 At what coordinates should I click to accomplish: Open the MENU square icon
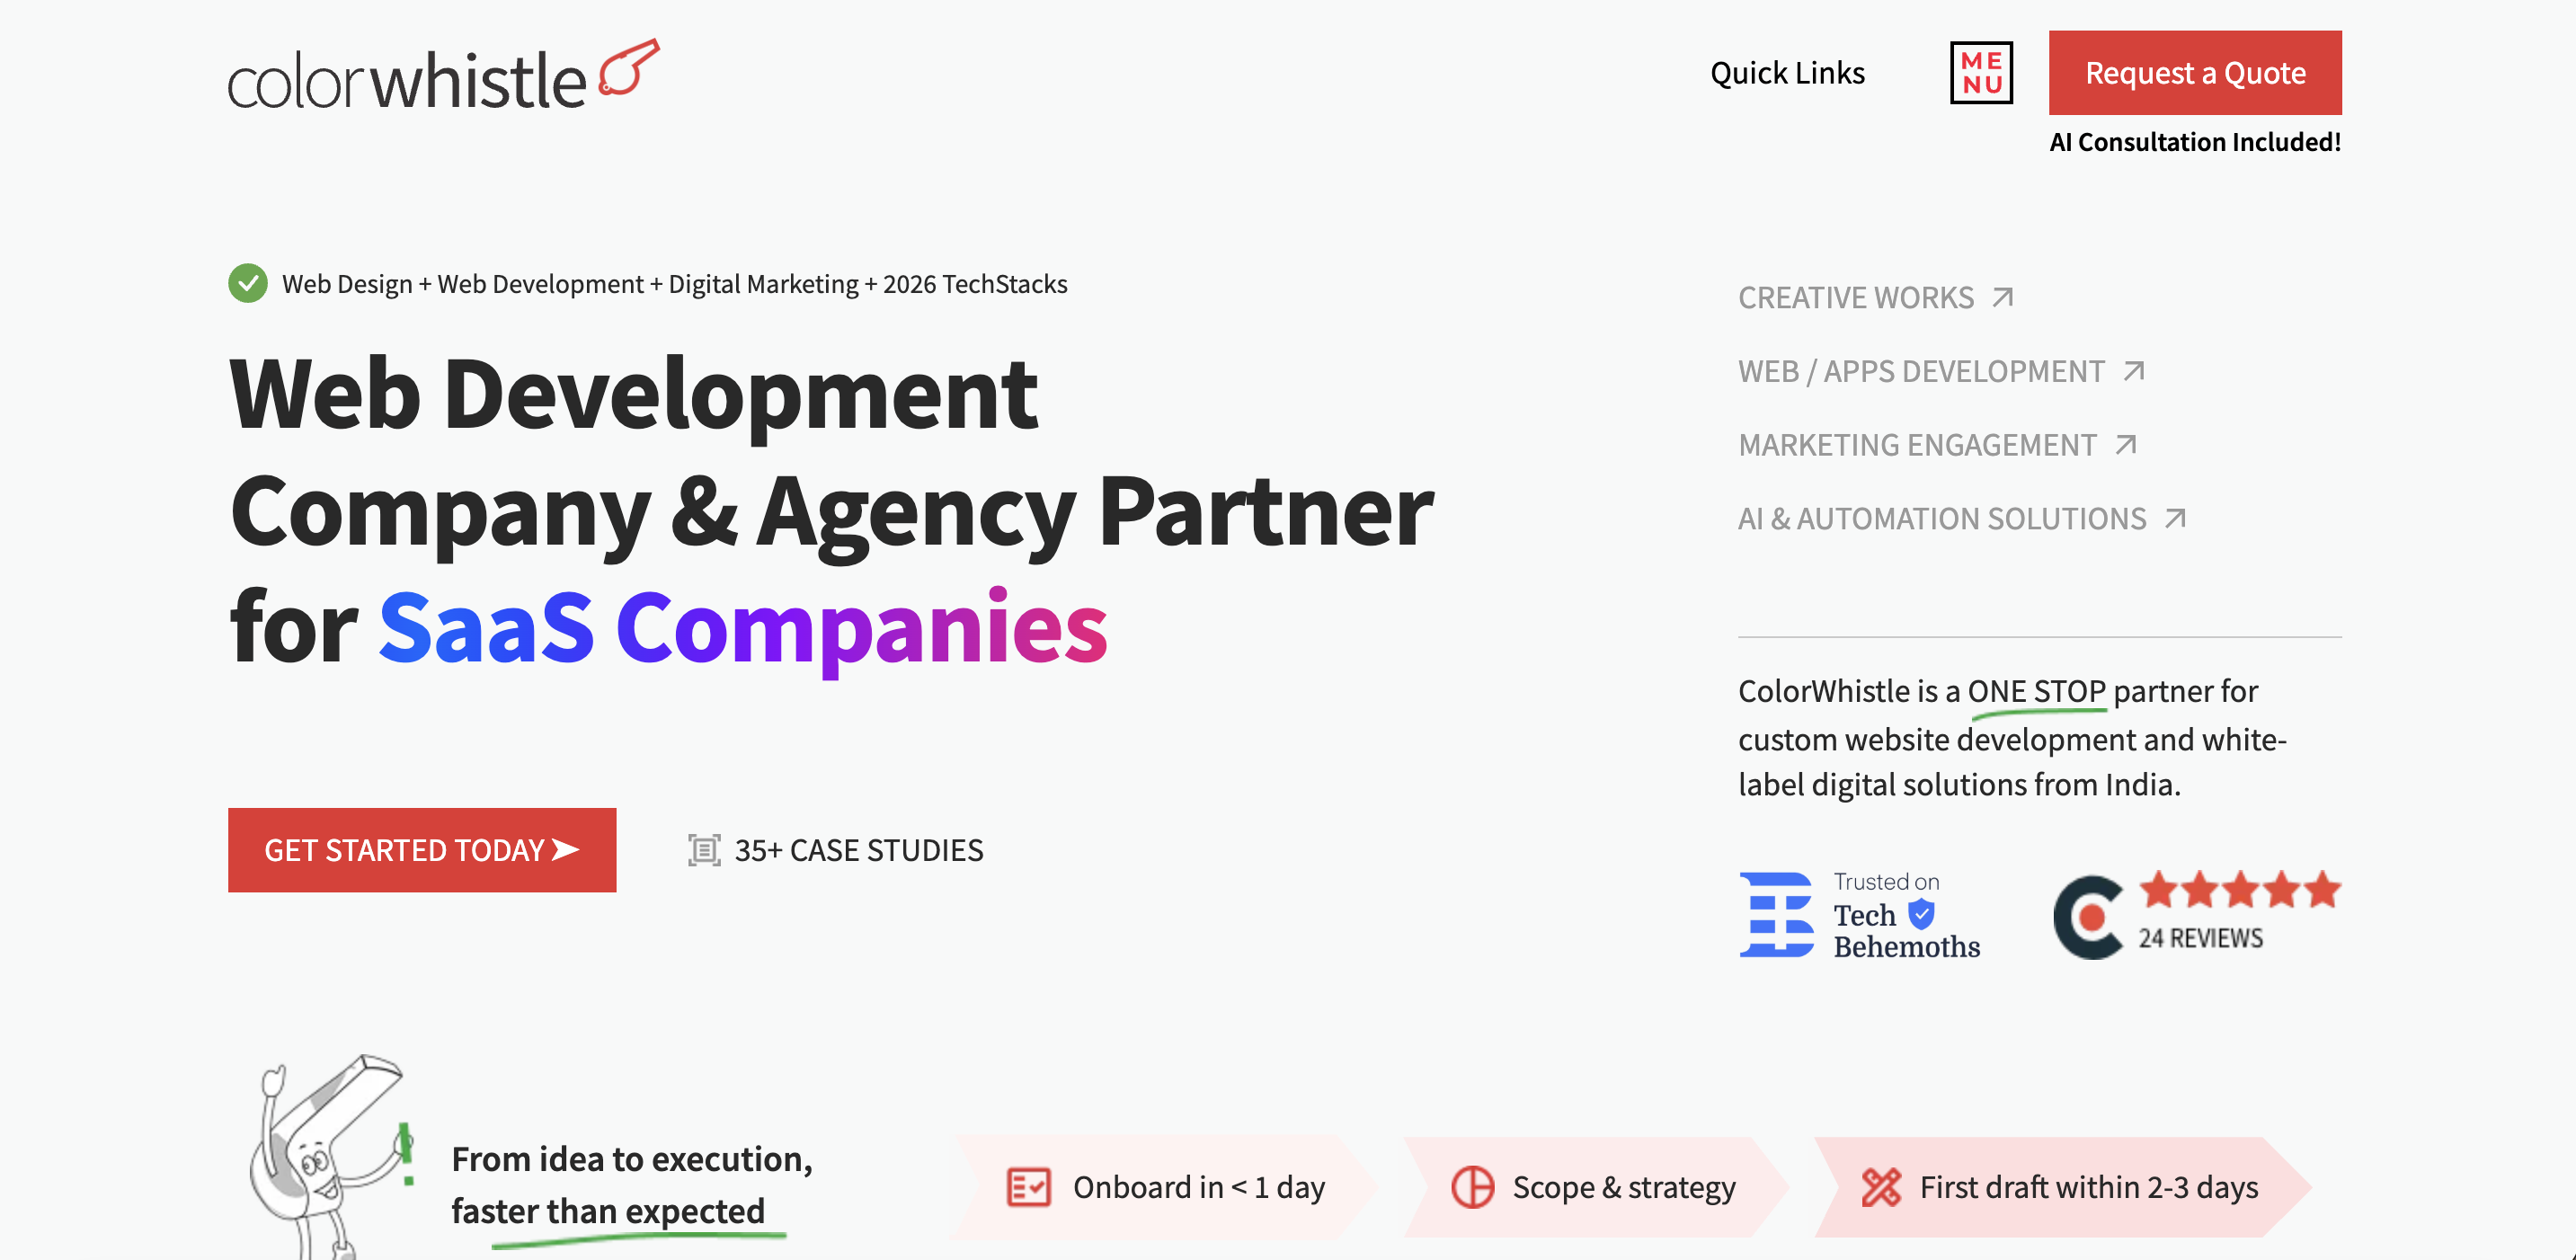click(1981, 73)
